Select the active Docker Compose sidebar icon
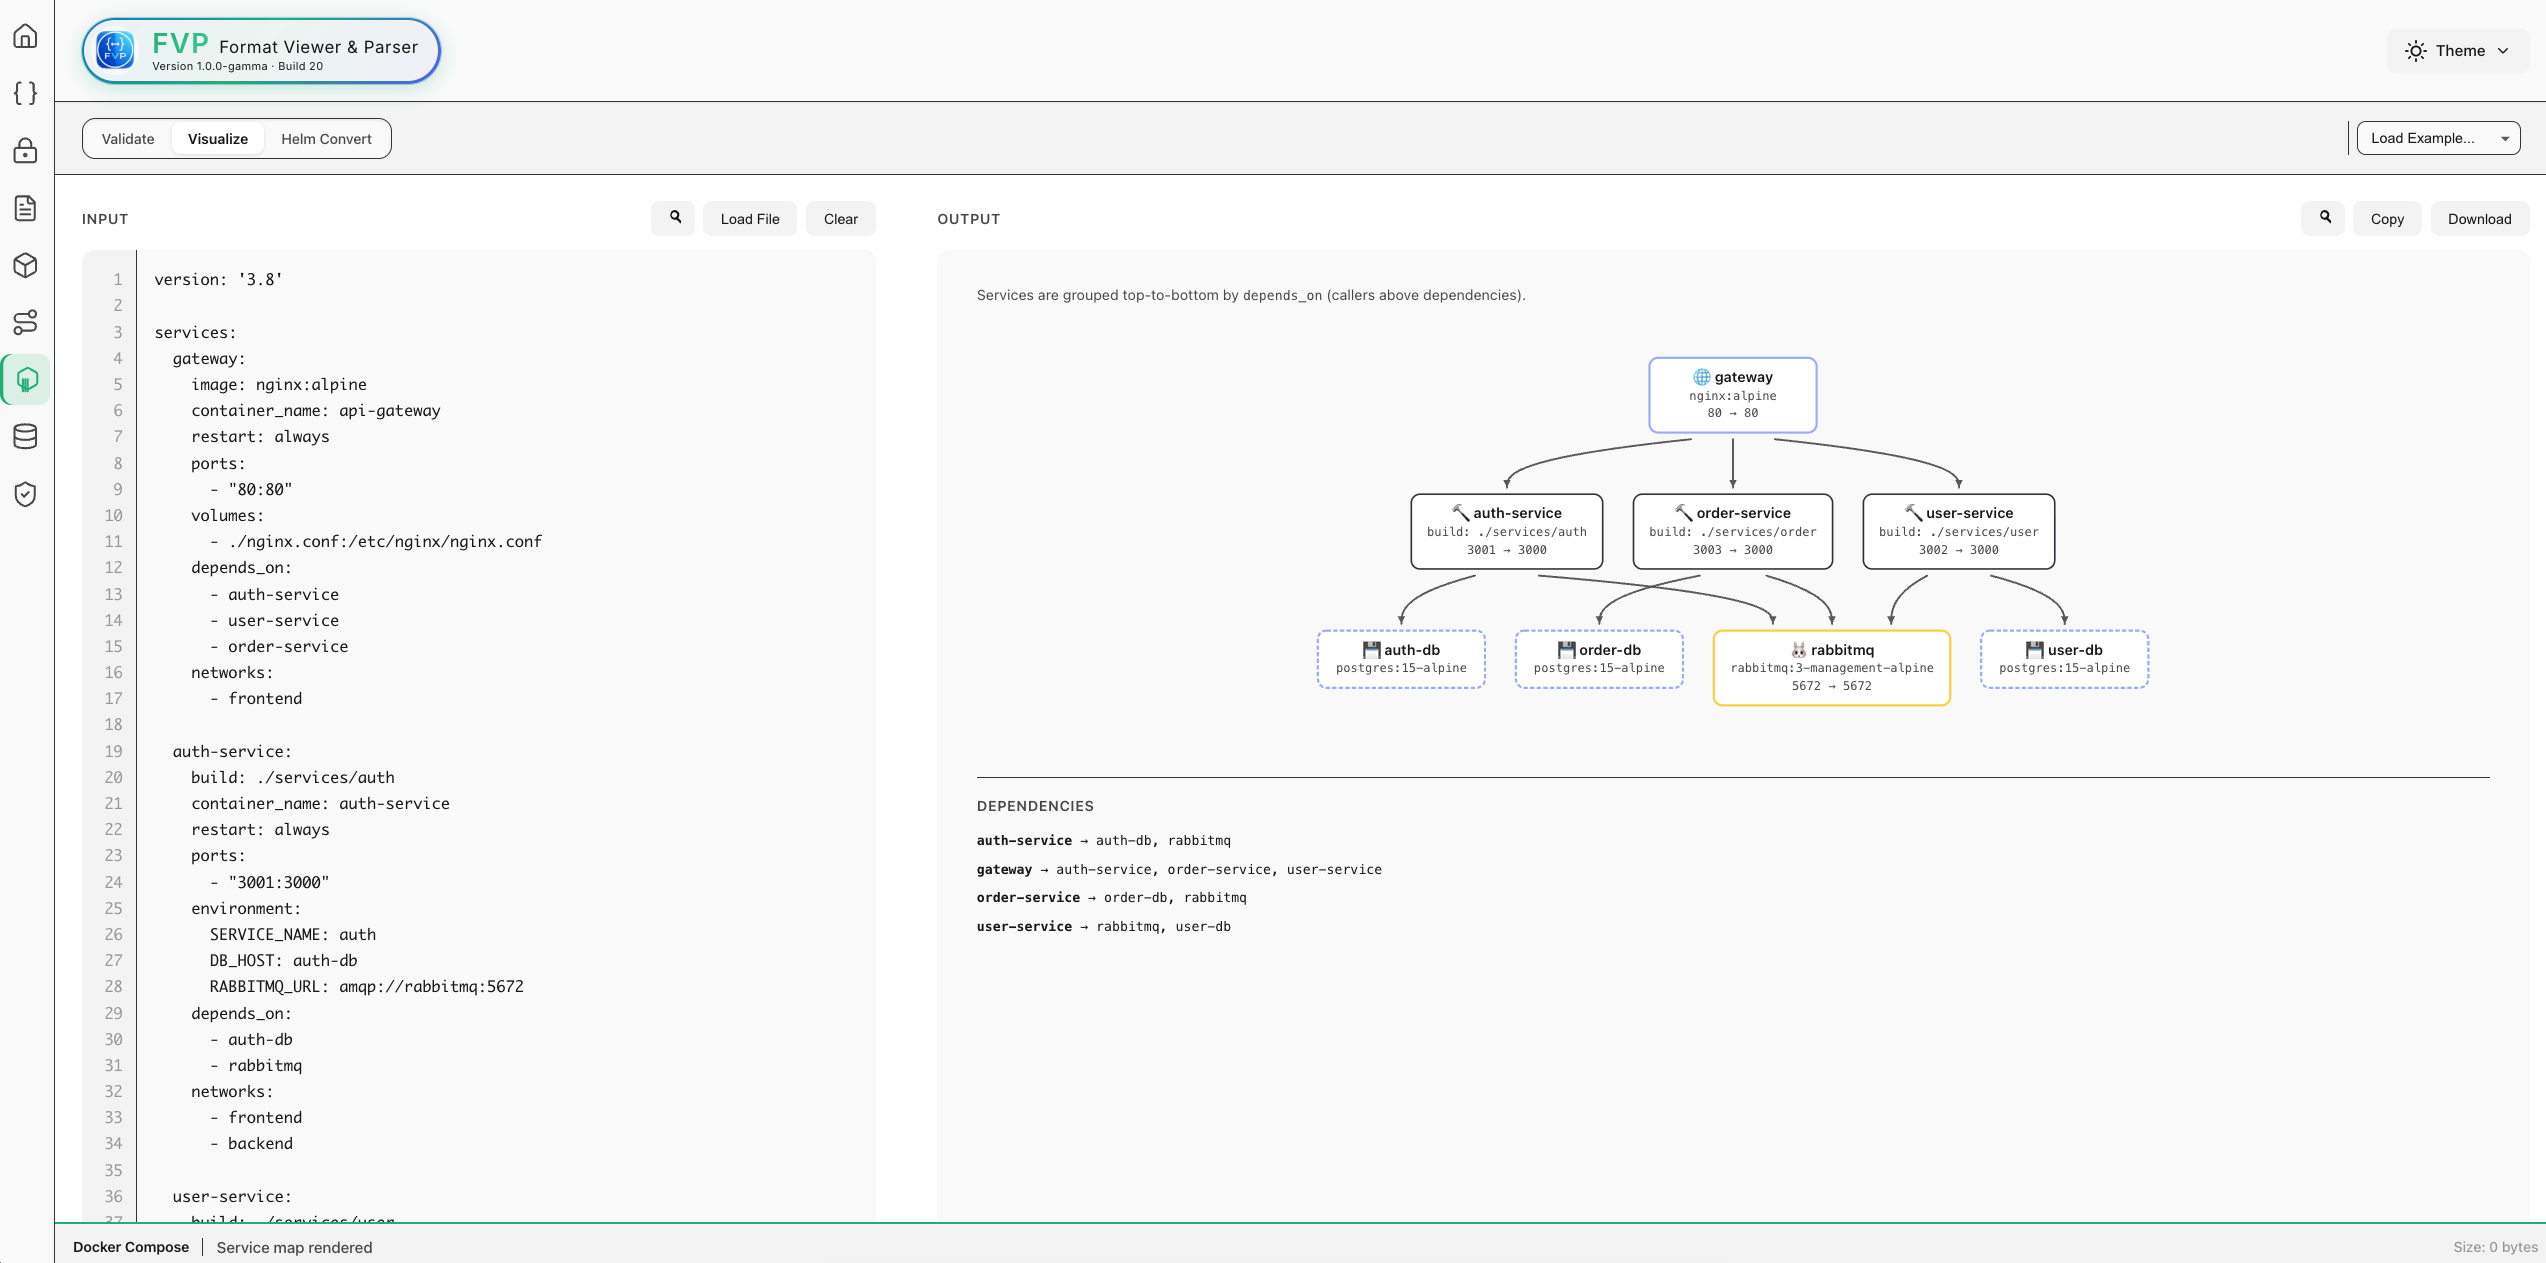The image size is (2546, 1263). pos(26,380)
